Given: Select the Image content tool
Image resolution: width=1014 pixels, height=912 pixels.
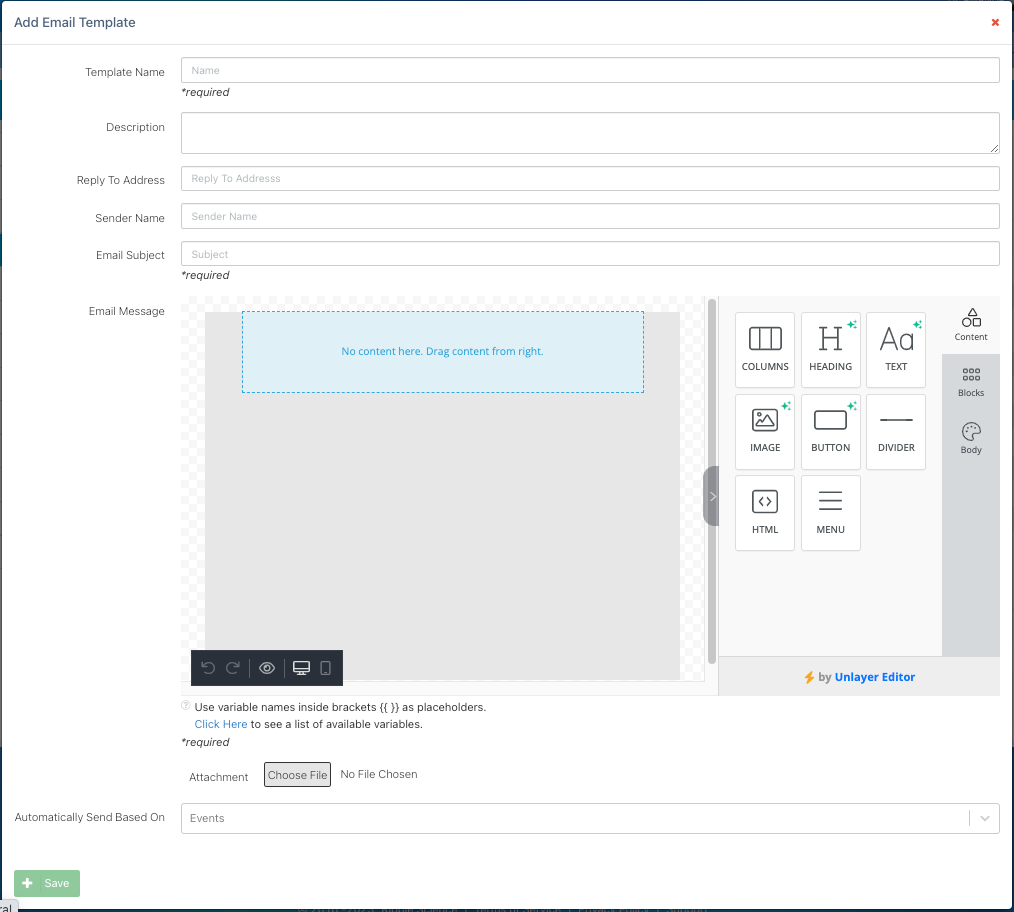Looking at the screenshot, I should click(x=765, y=431).
